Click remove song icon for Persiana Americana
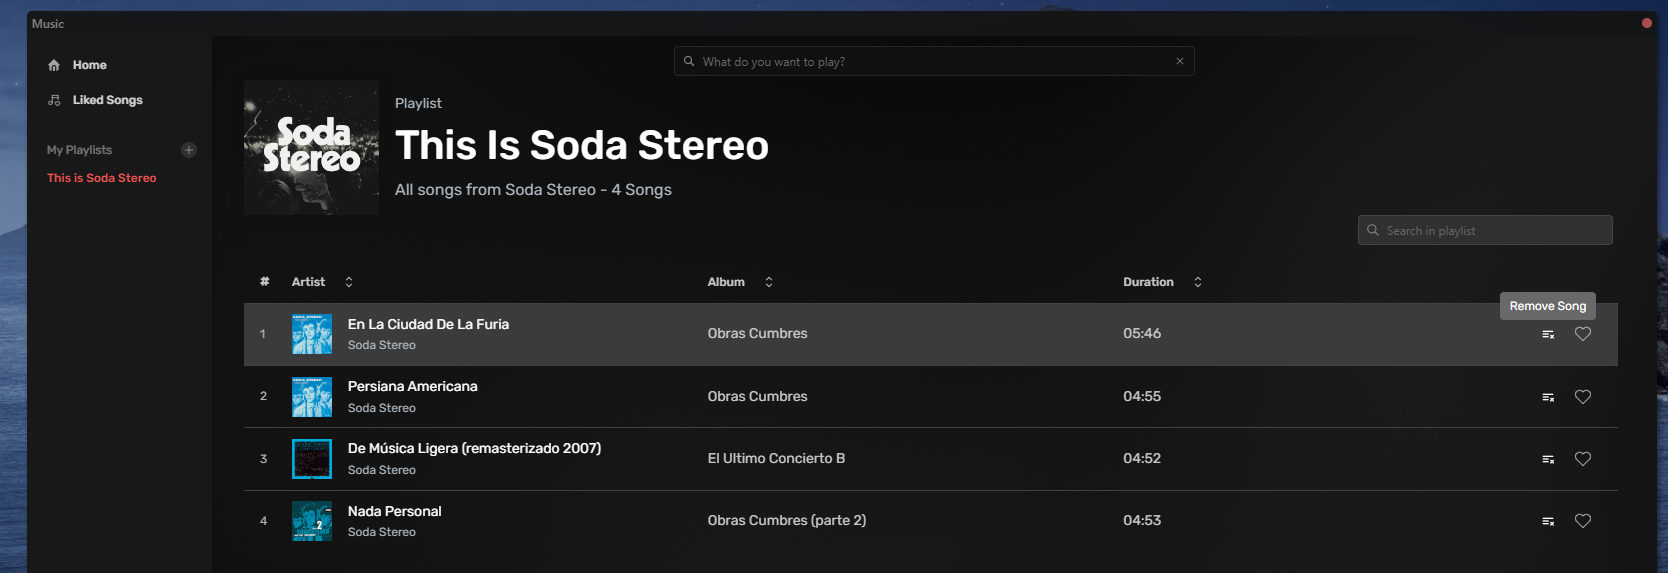Viewport: 1668px width, 573px height. coord(1548,397)
